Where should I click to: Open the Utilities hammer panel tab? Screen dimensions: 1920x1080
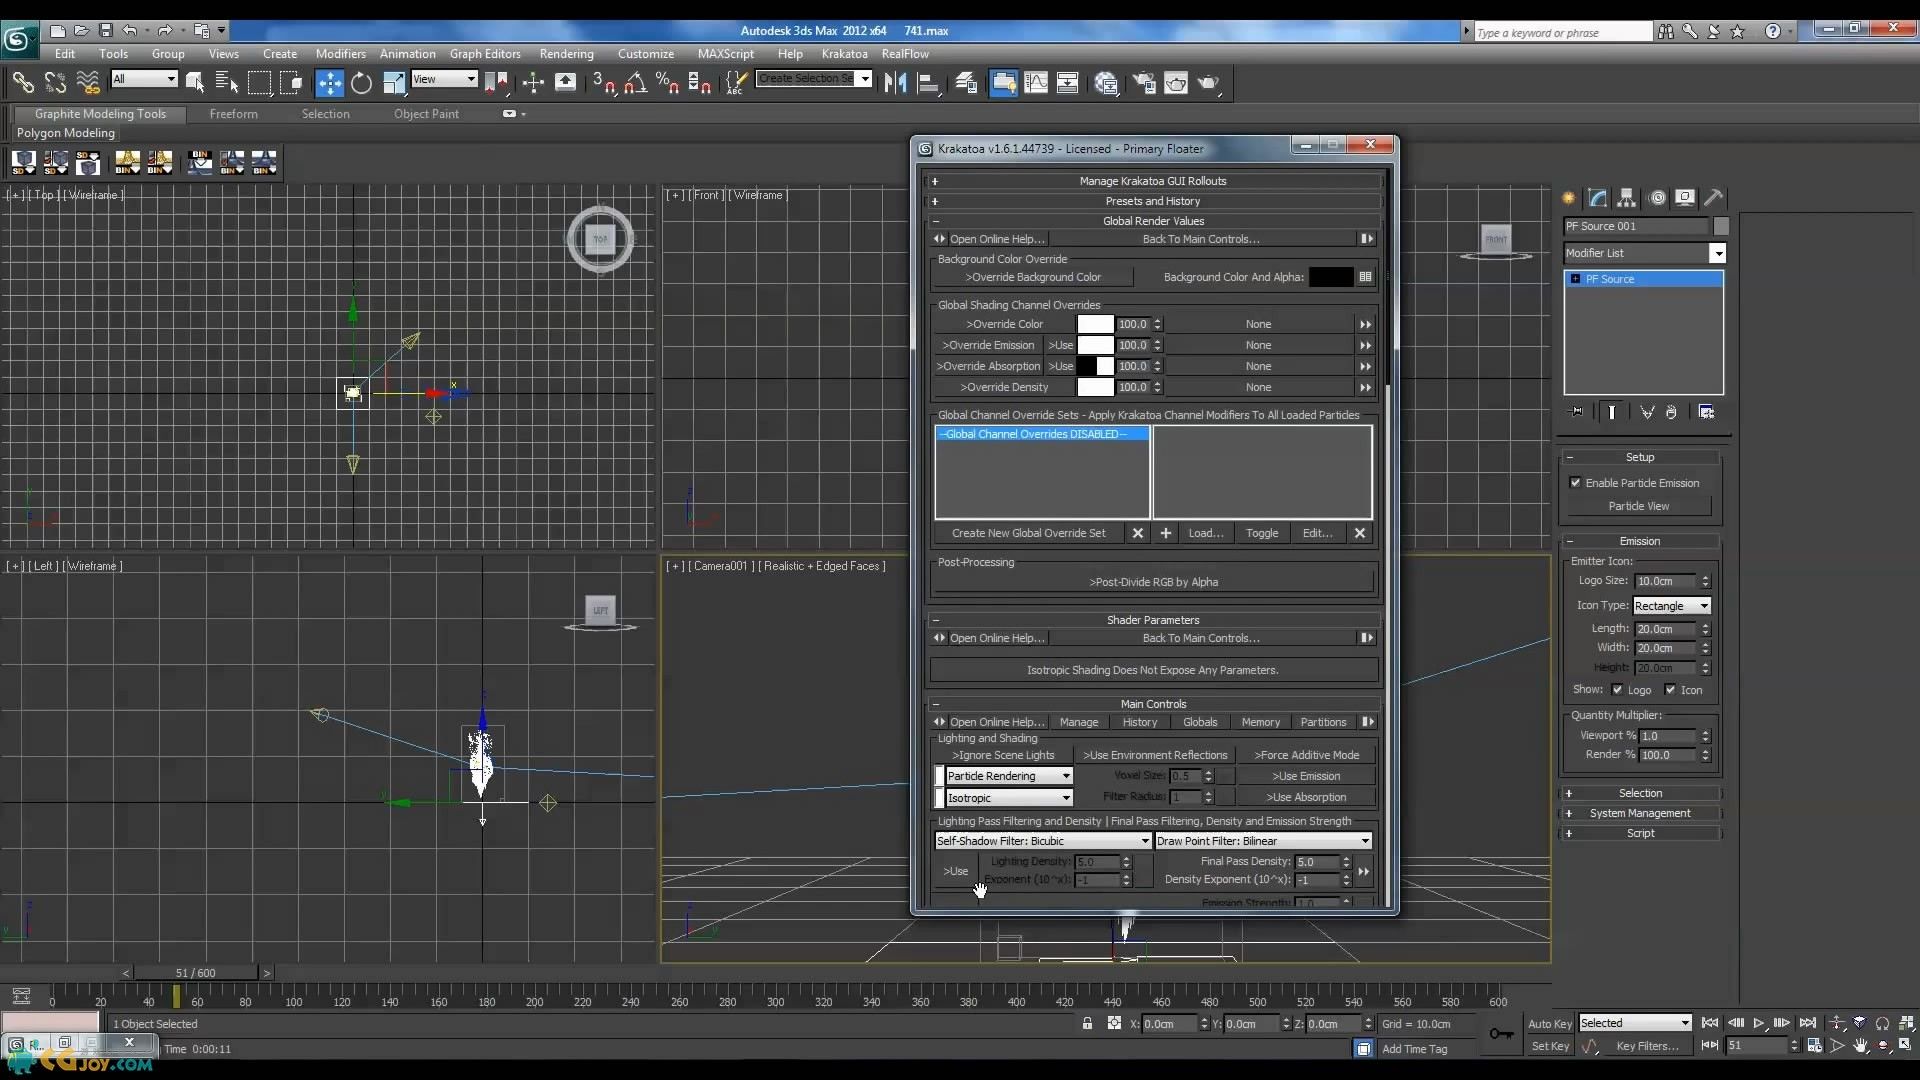[1714, 198]
